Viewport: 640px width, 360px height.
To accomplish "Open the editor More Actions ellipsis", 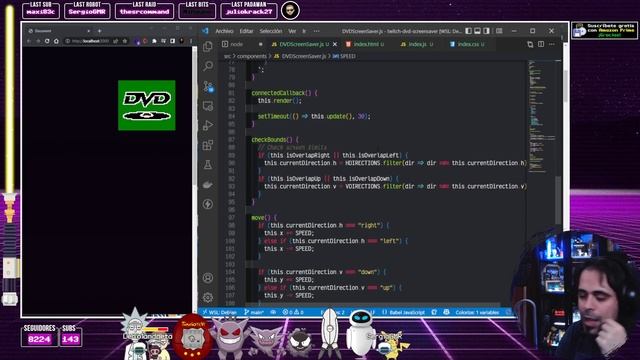I will coord(552,44).
